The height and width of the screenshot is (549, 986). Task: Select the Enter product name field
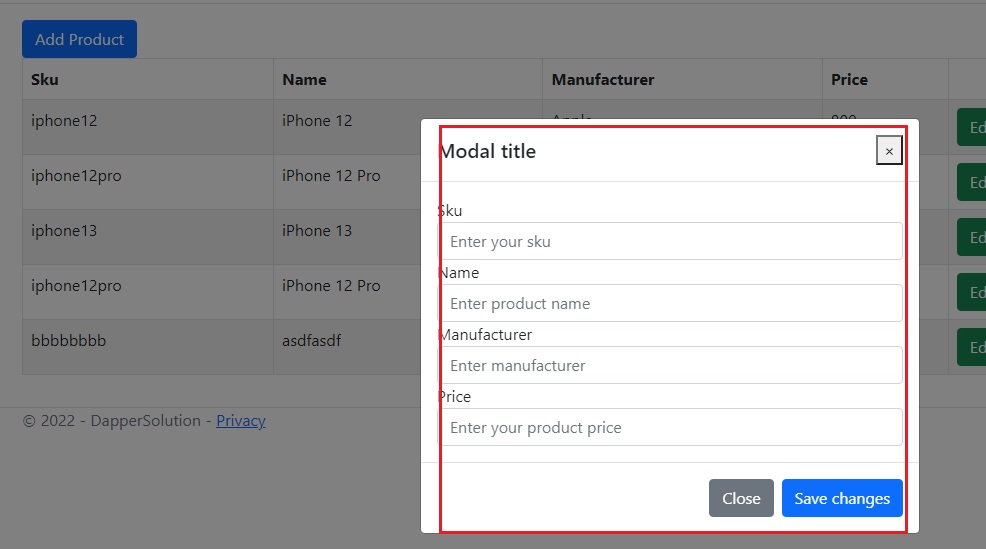[670, 303]
